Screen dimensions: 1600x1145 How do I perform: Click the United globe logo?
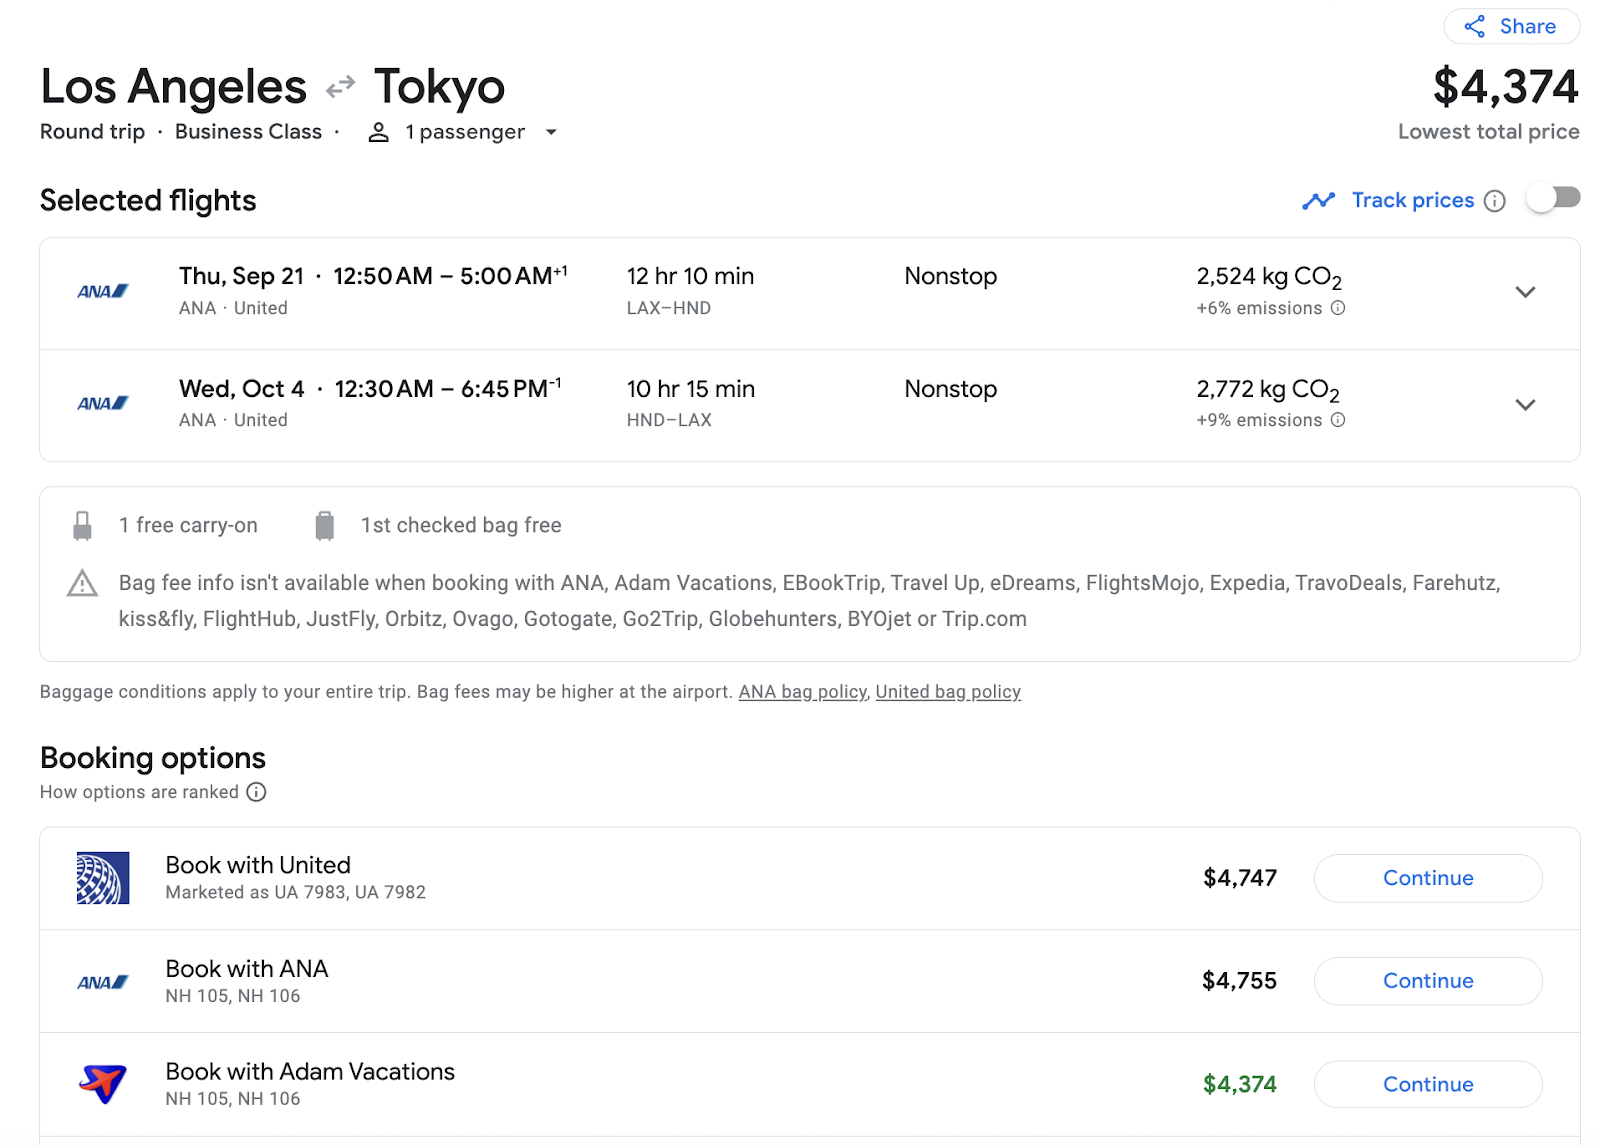[x=103, y=878]
